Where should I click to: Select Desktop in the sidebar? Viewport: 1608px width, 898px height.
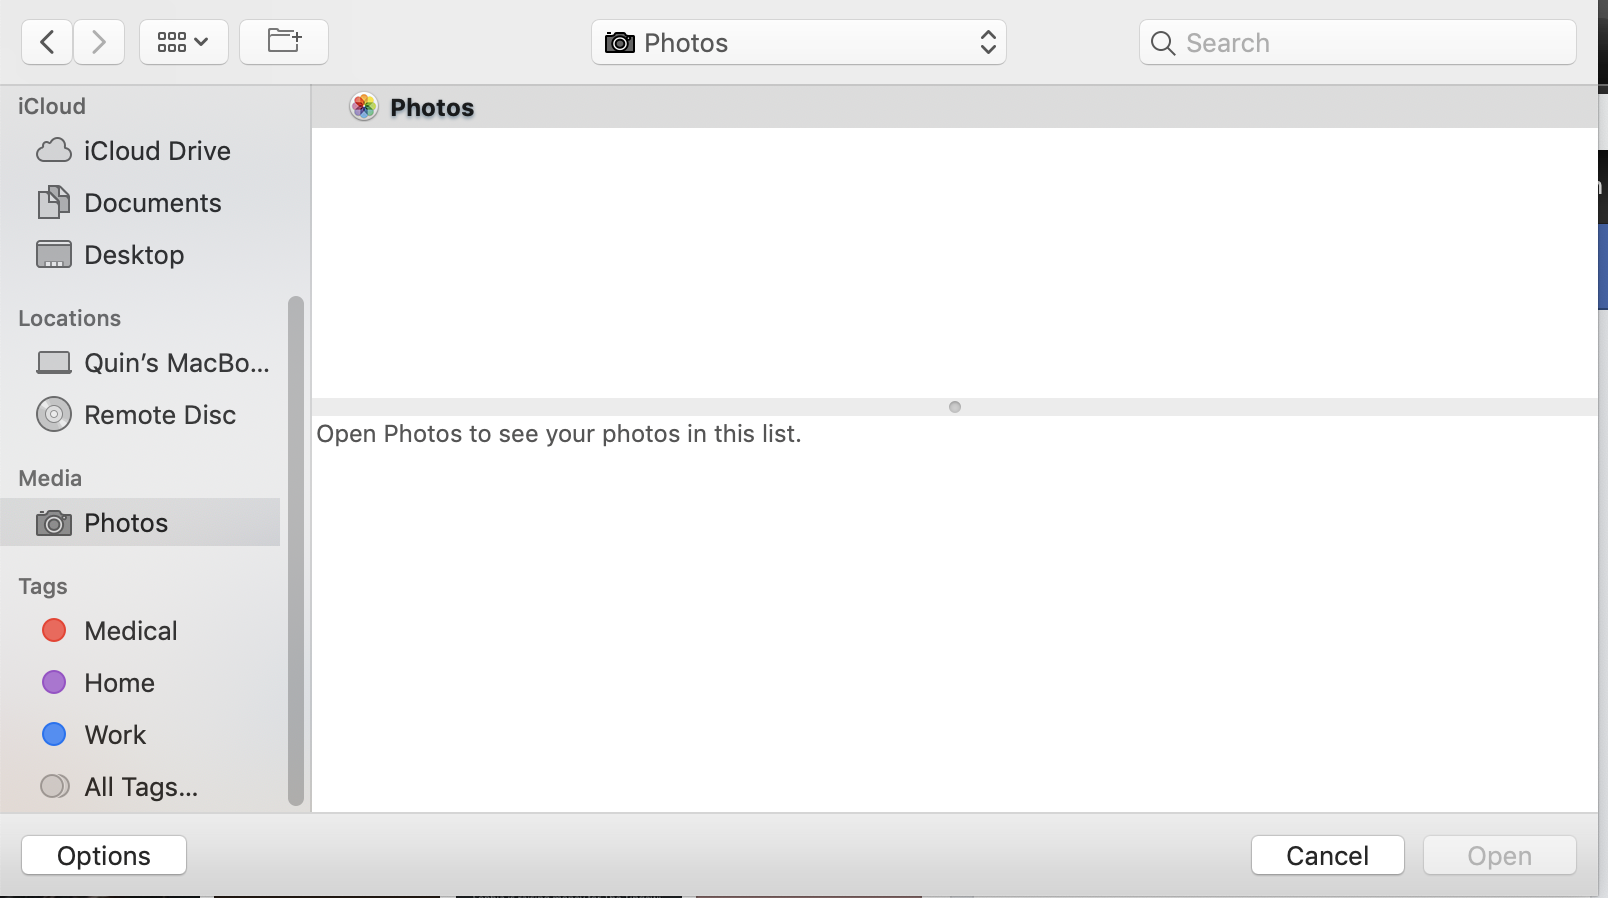click(x=134, y=255)
